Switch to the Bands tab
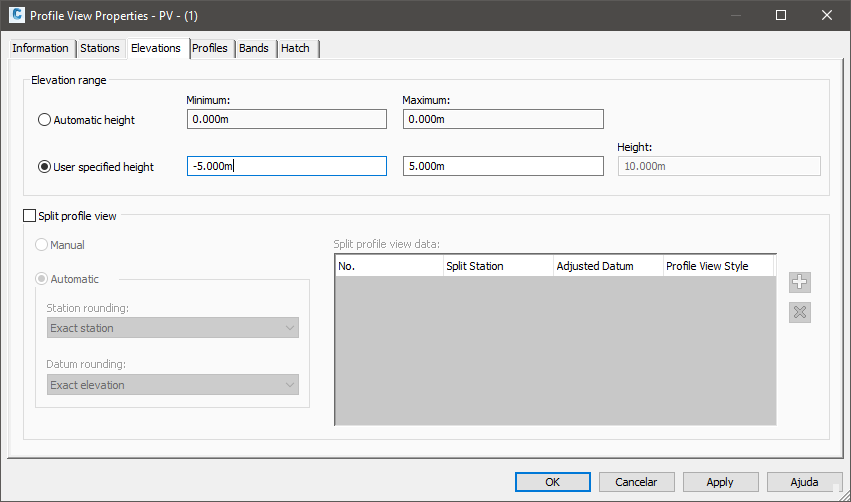The width and height of the screenshot is (851, 502). [x=254, y=48]
